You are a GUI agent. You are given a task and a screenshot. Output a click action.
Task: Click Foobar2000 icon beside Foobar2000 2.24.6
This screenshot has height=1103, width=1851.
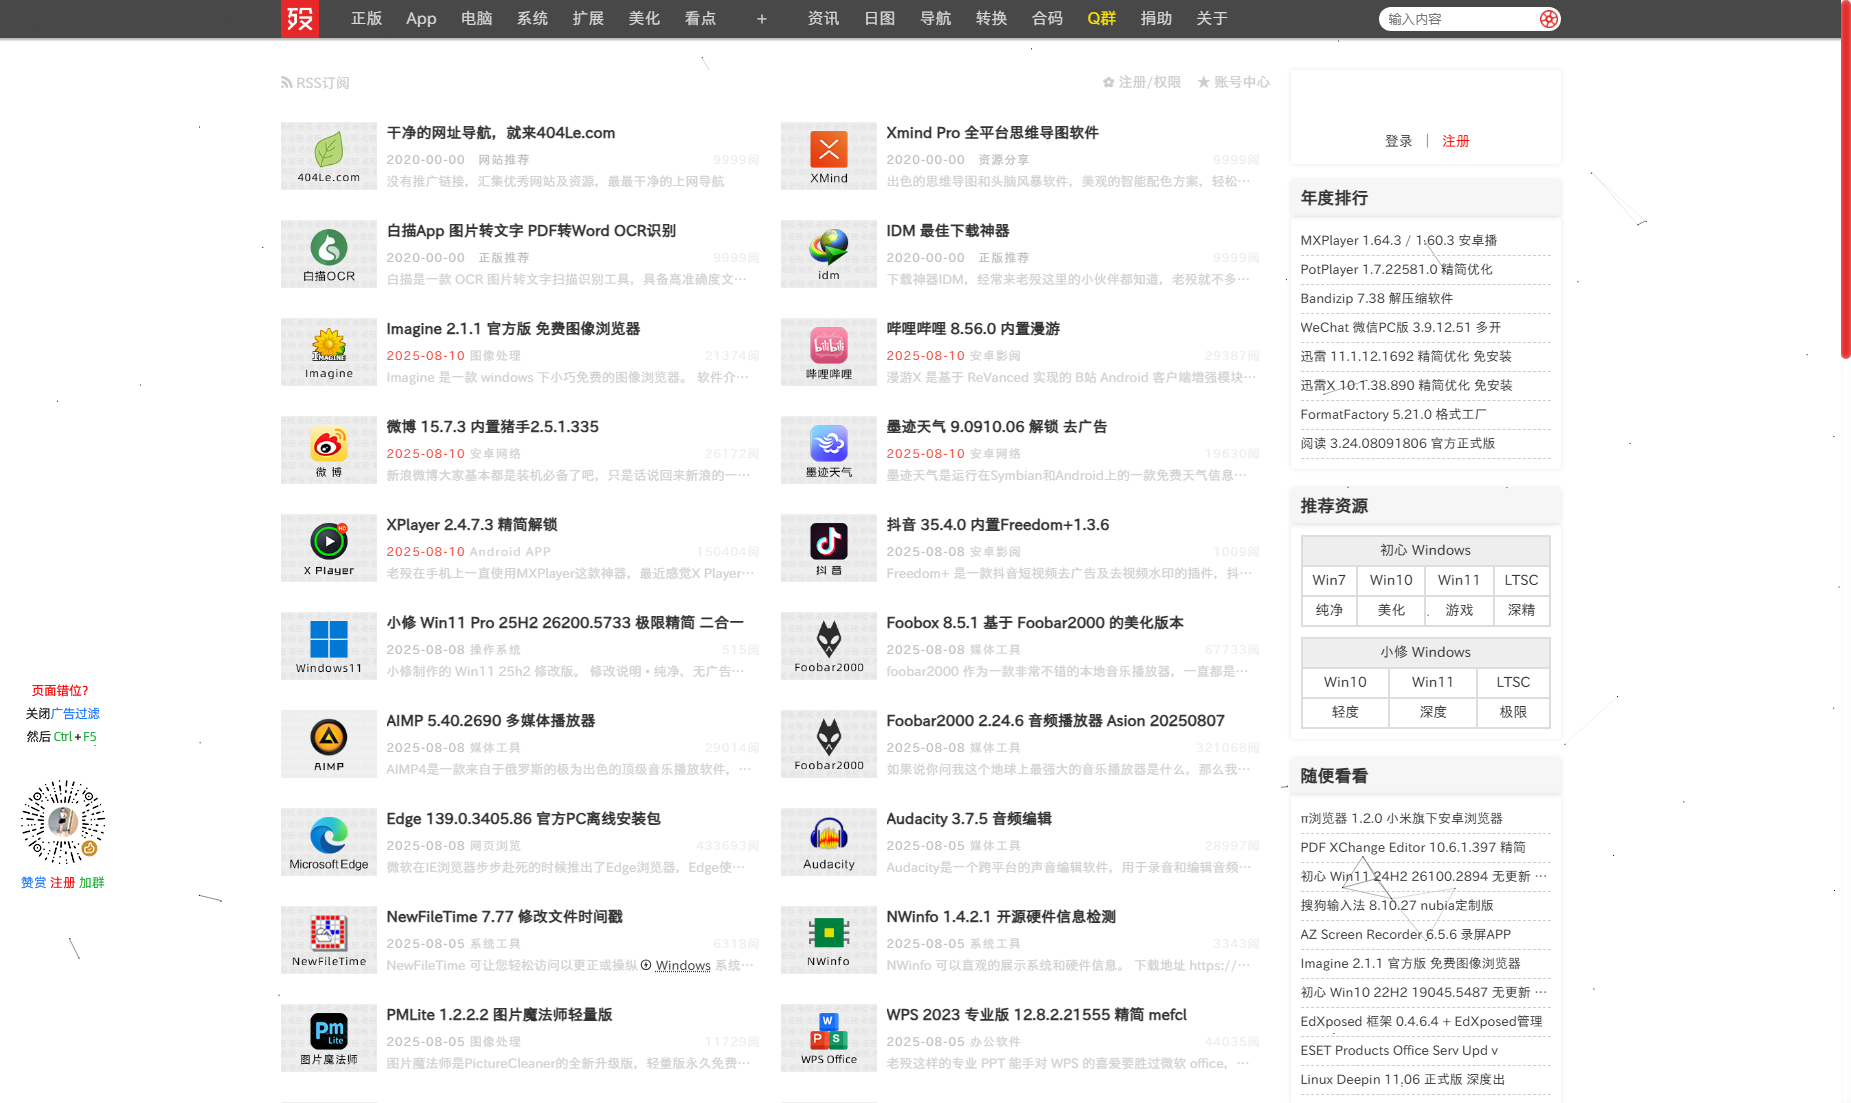(x=829, y=744)
